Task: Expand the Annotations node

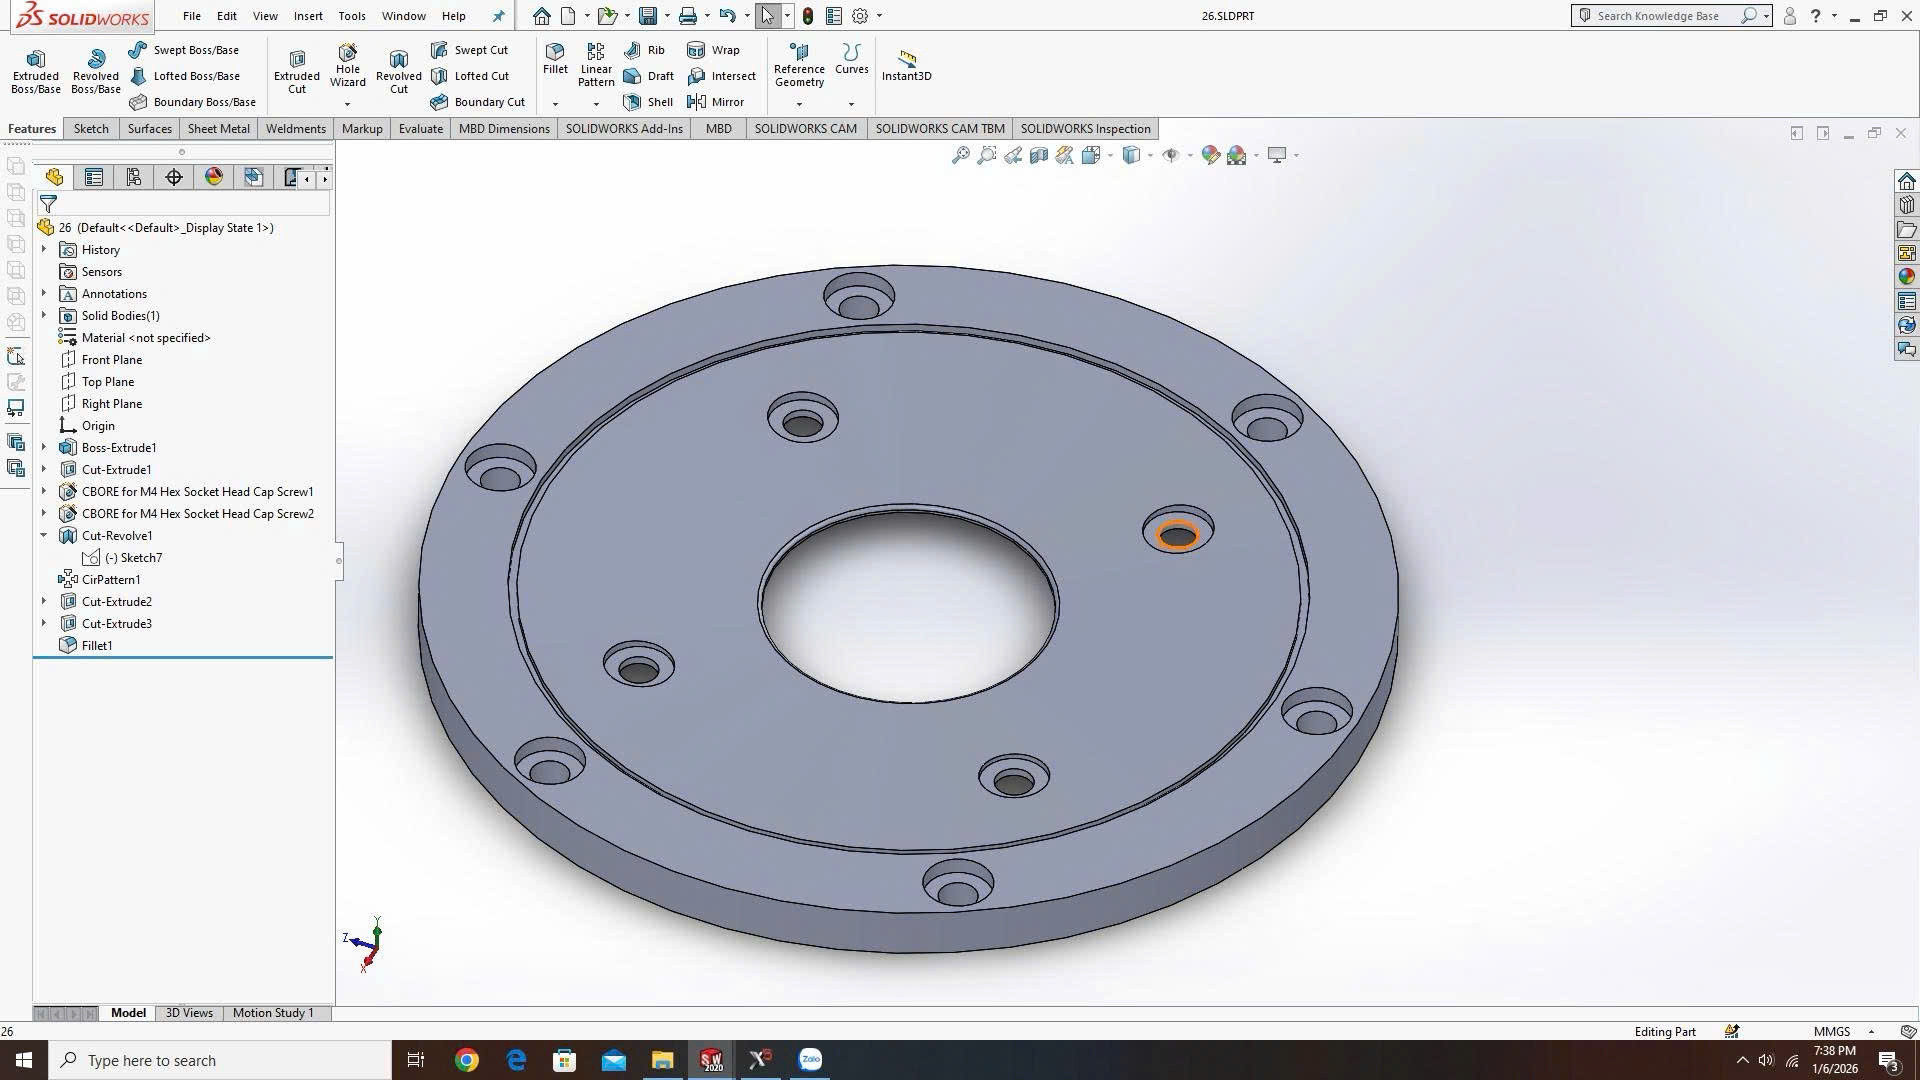Action: (x=44, y=294)
